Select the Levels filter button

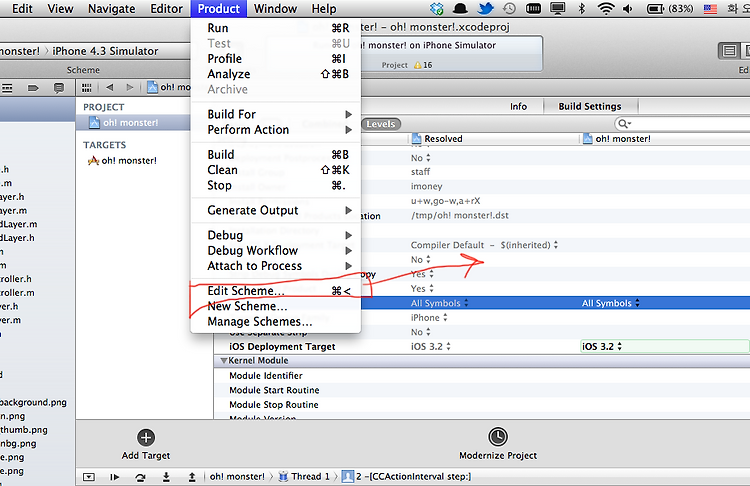381,124
